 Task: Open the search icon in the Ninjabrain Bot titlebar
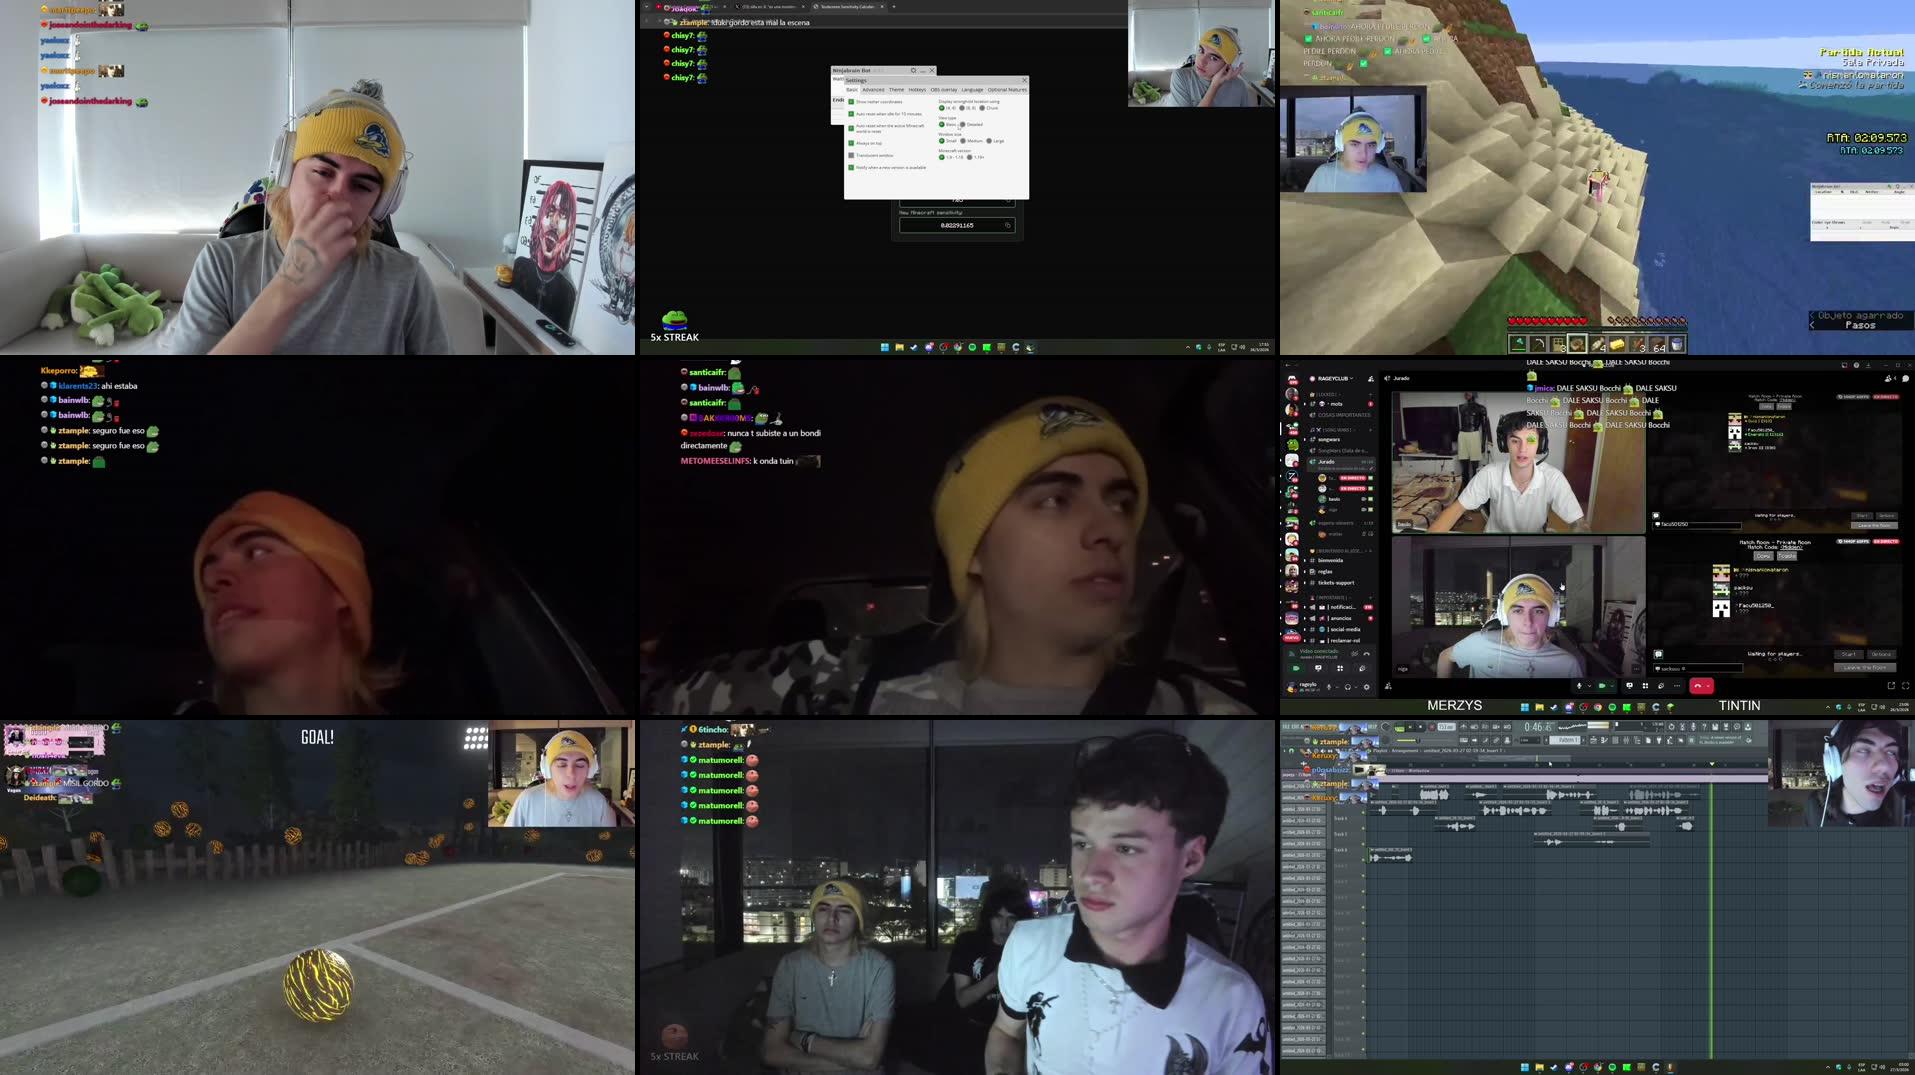913,70
